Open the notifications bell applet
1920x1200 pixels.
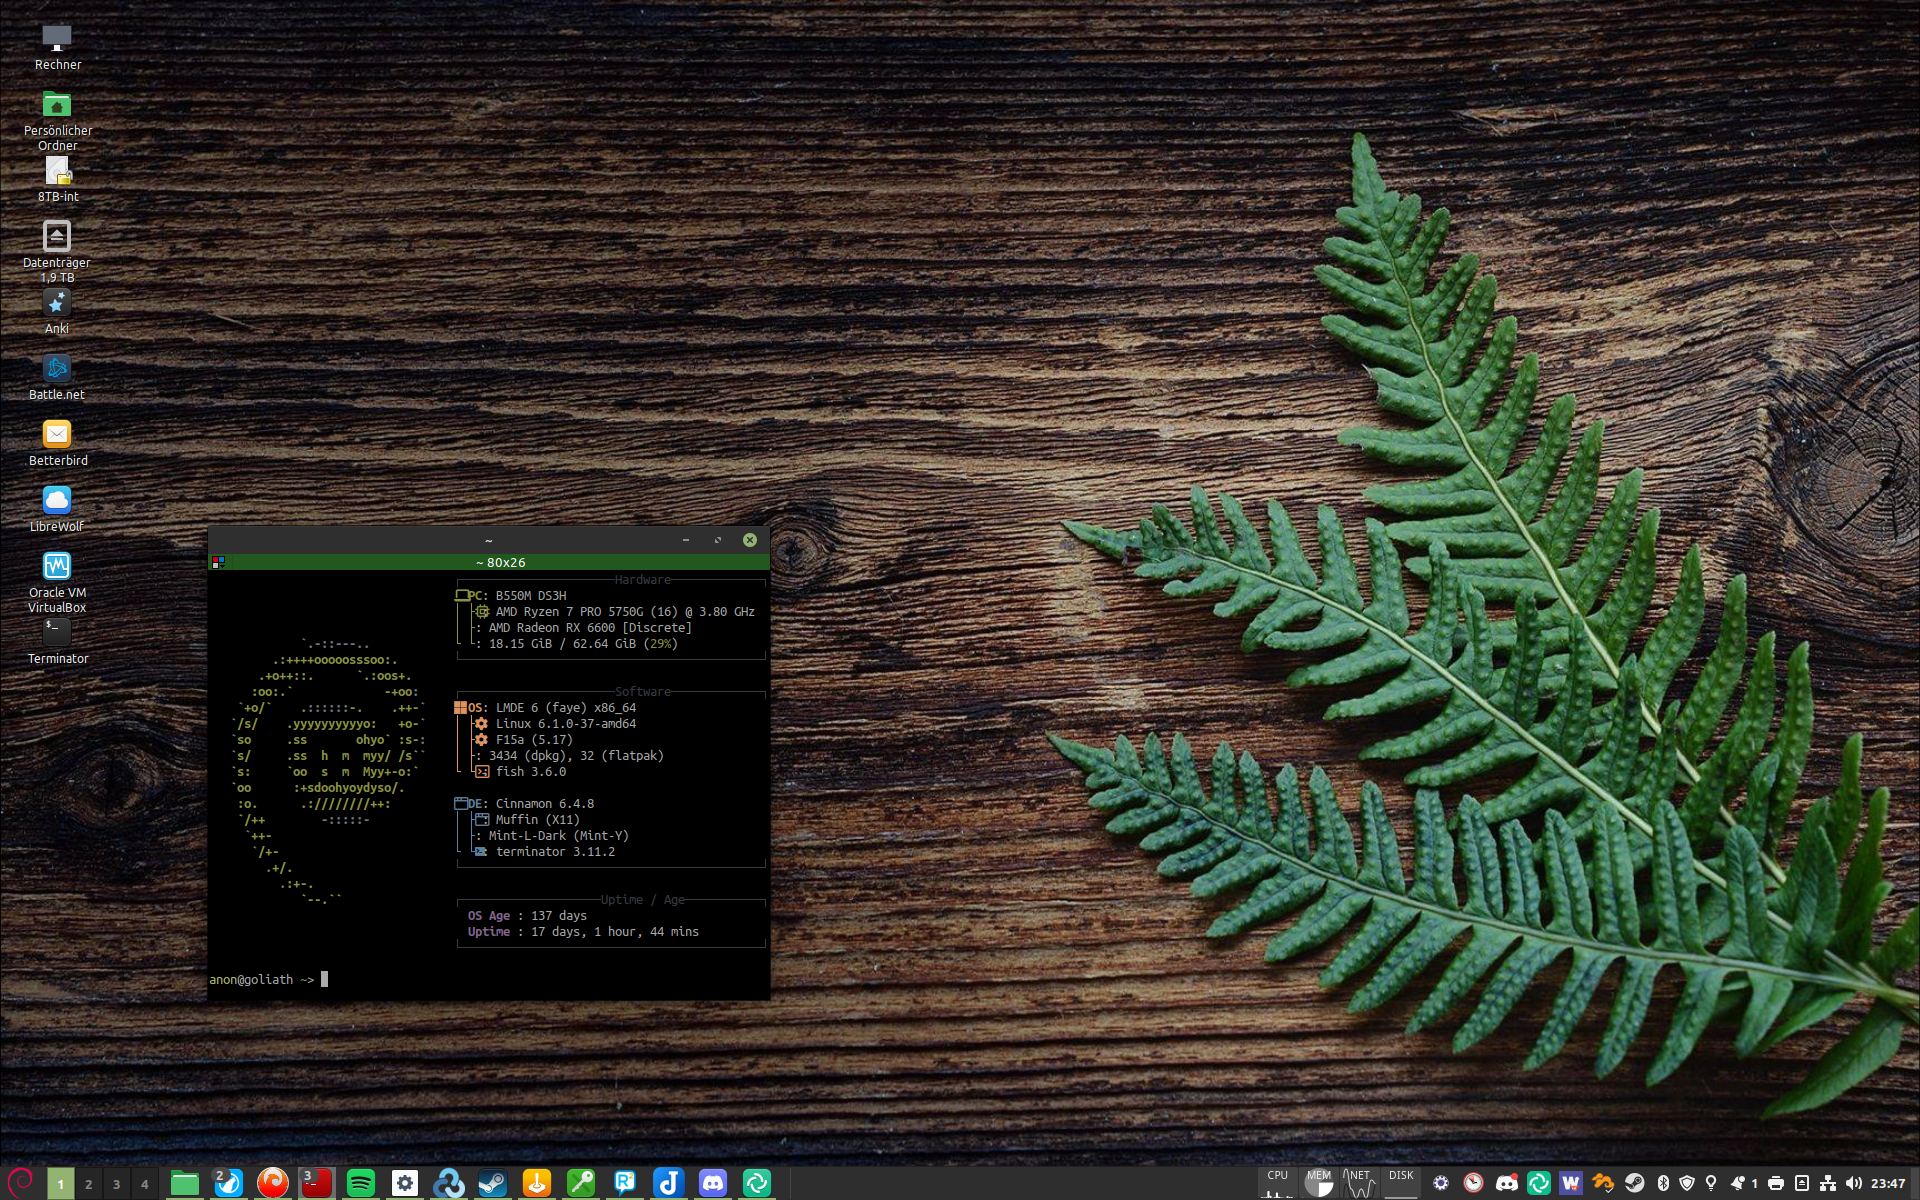(x=1745, y=1184)
